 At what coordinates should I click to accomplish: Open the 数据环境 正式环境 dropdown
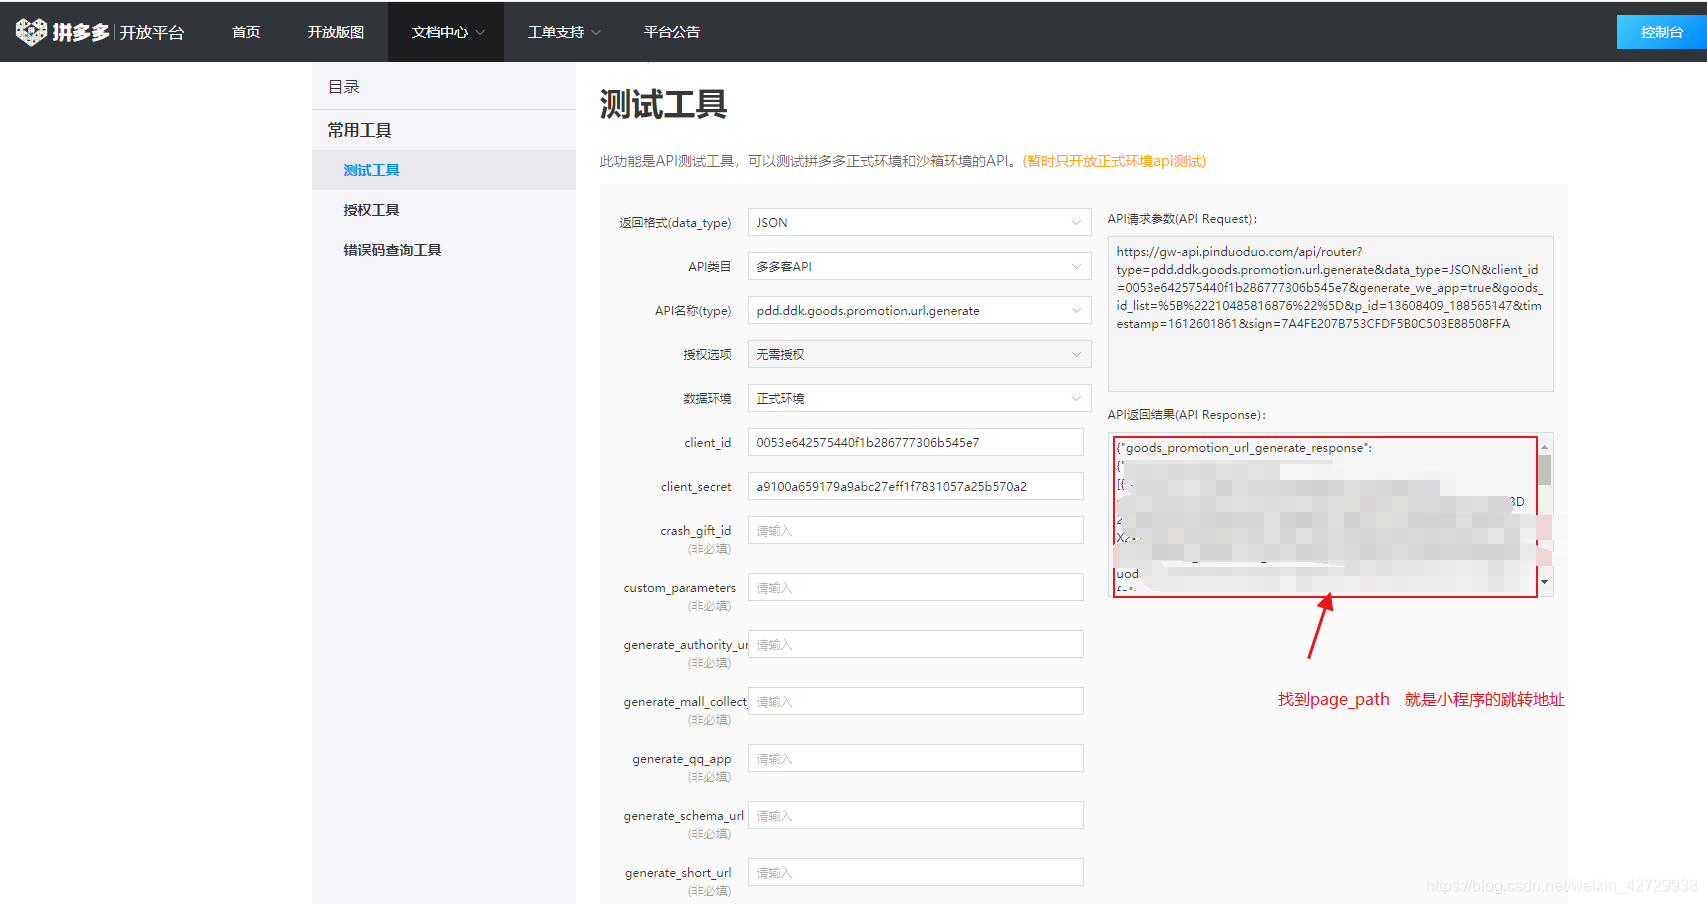pyautogui.click(x=919, y=398)
